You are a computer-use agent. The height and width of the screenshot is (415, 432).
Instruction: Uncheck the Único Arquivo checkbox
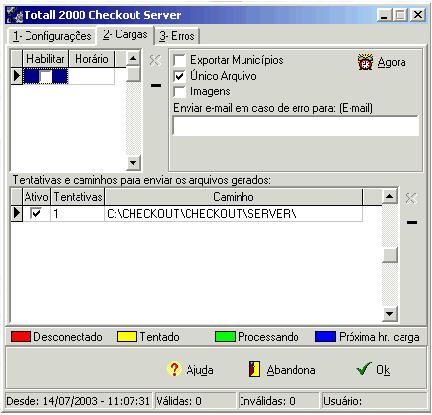(x=179, y=76)
